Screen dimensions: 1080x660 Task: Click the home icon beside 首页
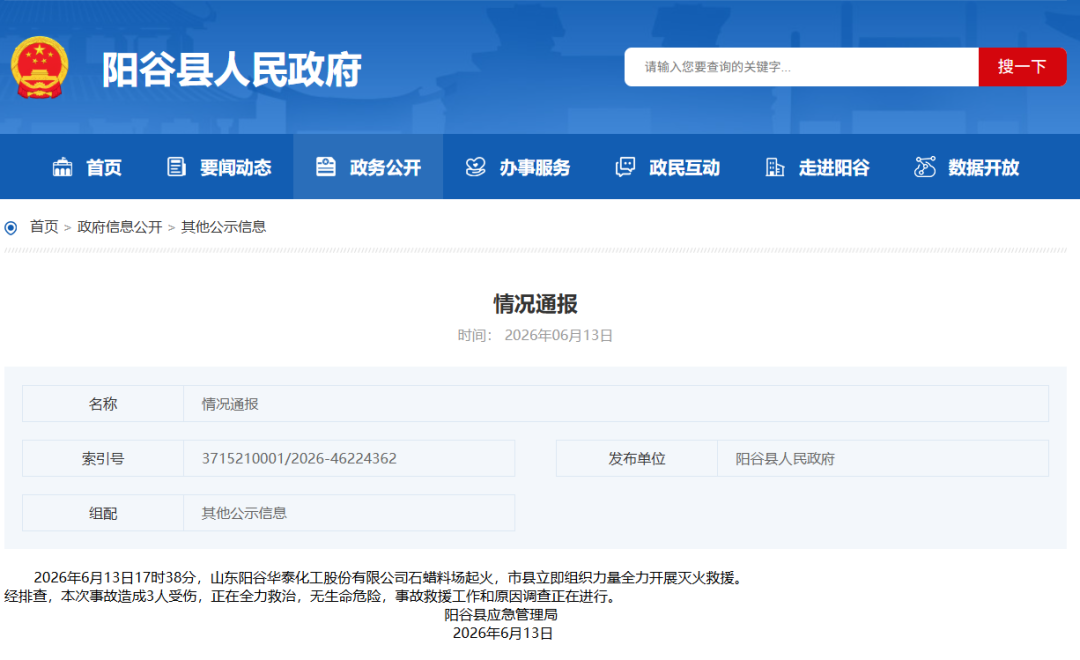63,167
